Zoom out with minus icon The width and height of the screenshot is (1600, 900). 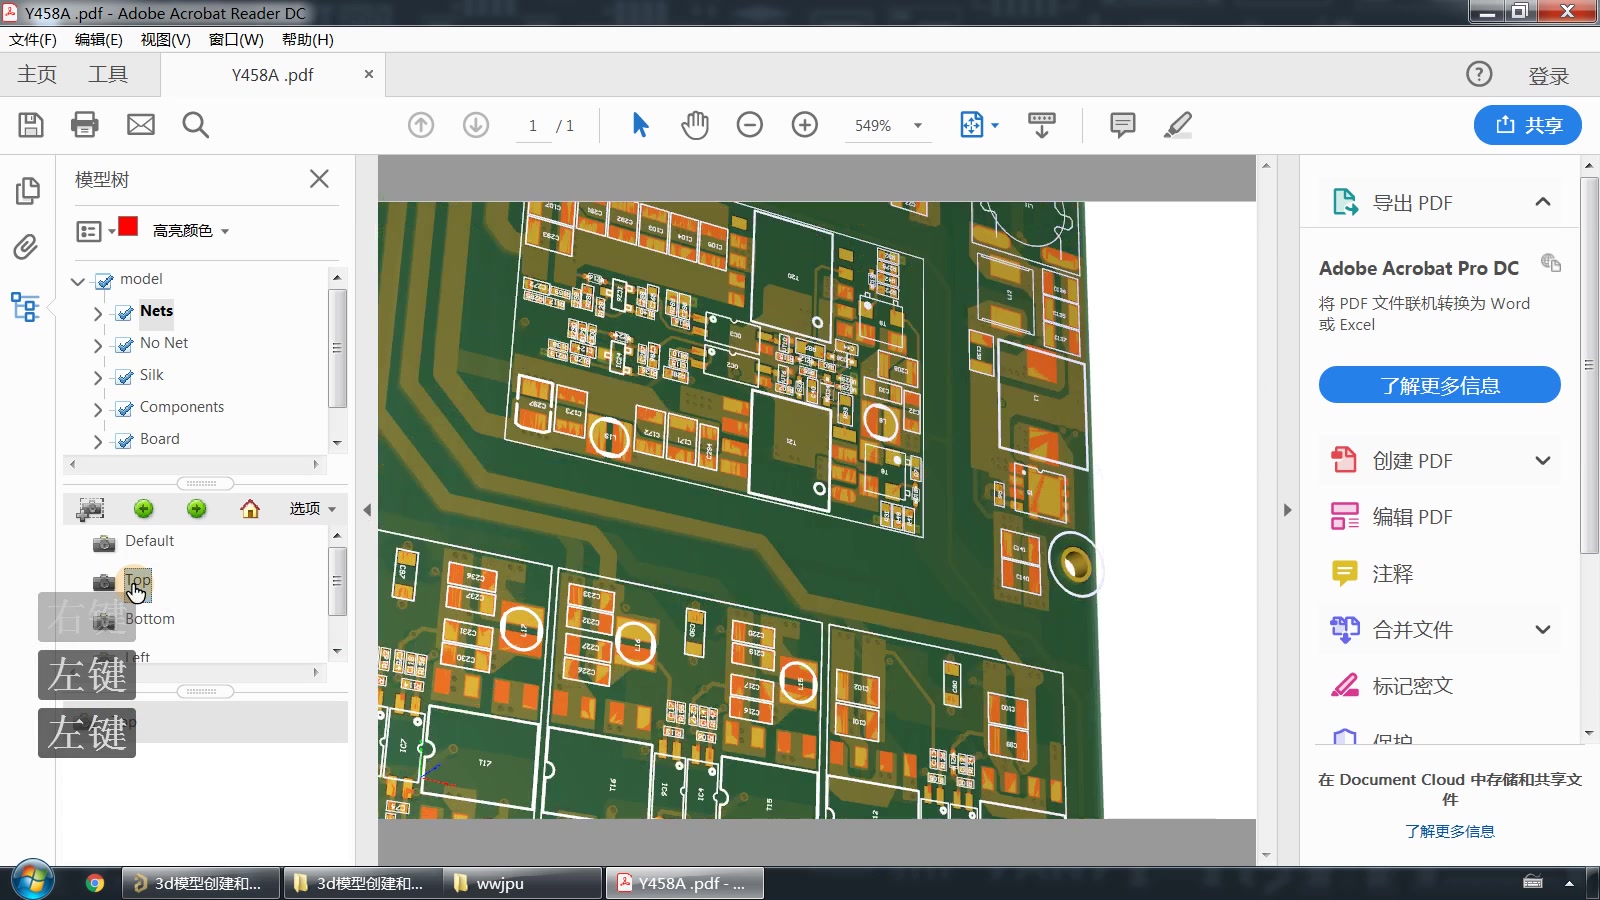click(750, 125)
